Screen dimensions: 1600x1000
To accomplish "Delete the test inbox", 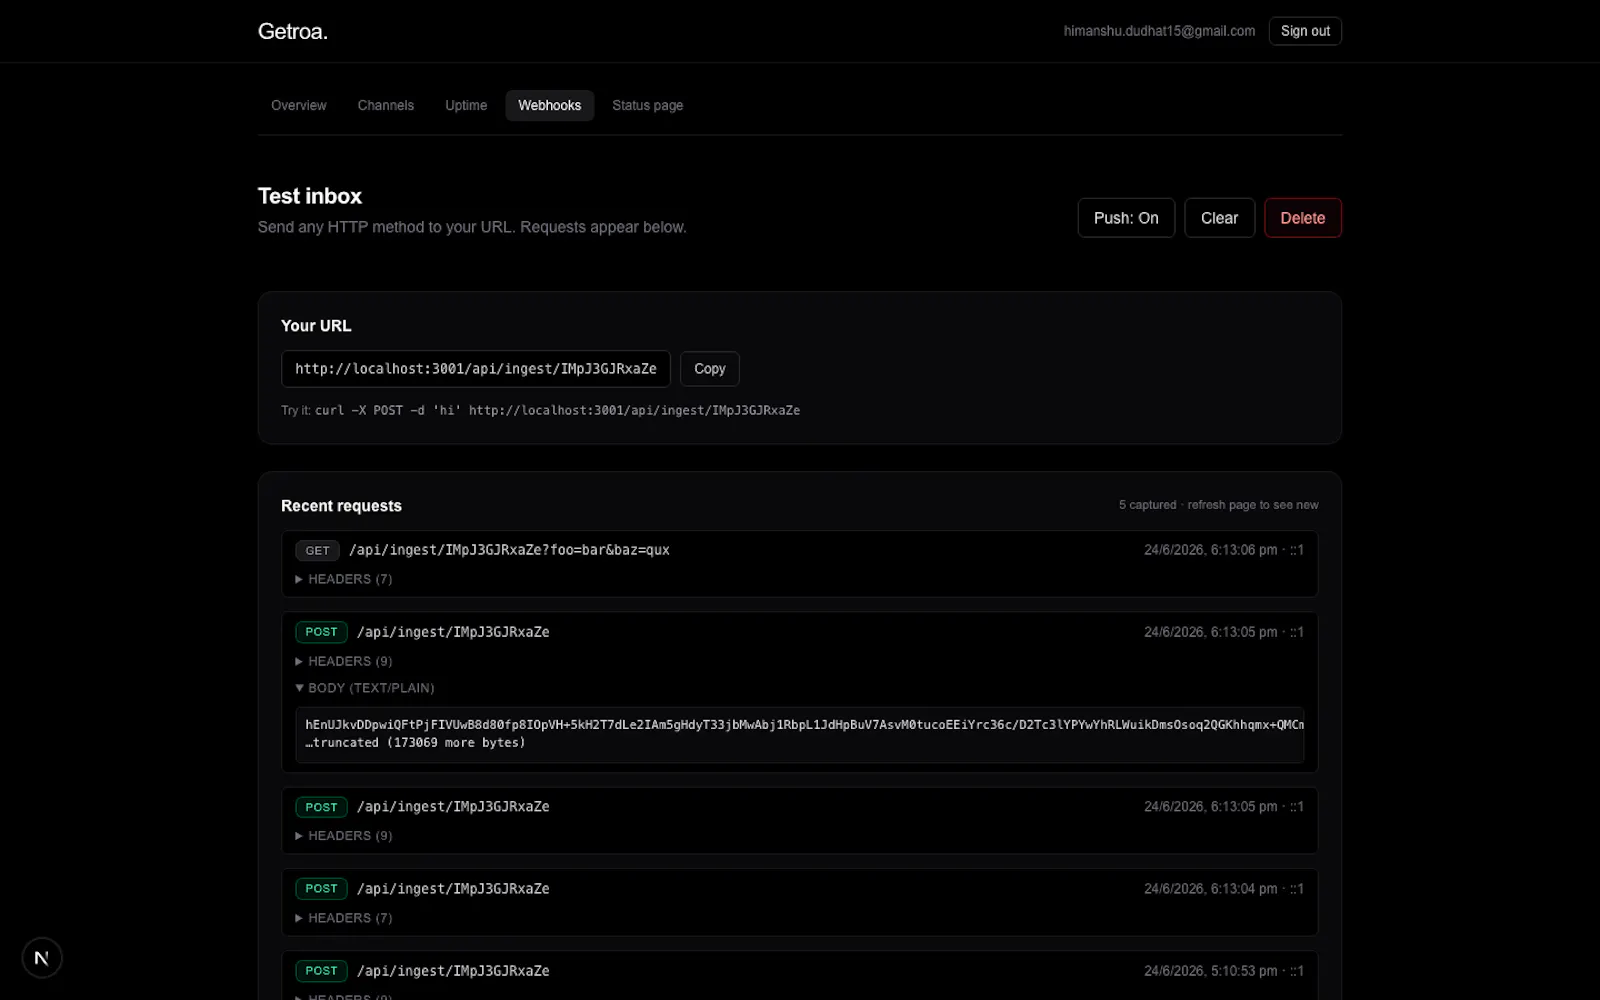I will (x=1303, y=218).
